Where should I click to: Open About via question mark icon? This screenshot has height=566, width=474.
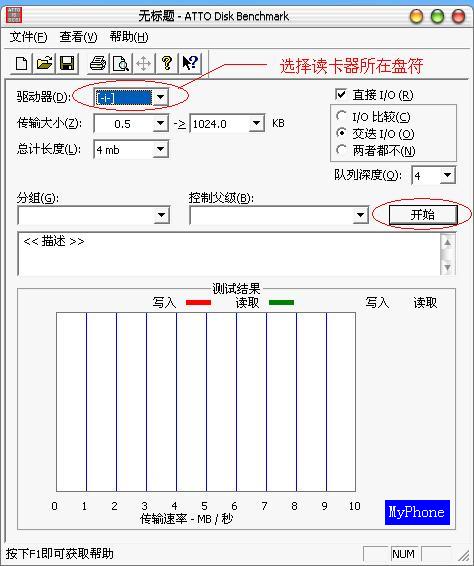tap(166, 64)
